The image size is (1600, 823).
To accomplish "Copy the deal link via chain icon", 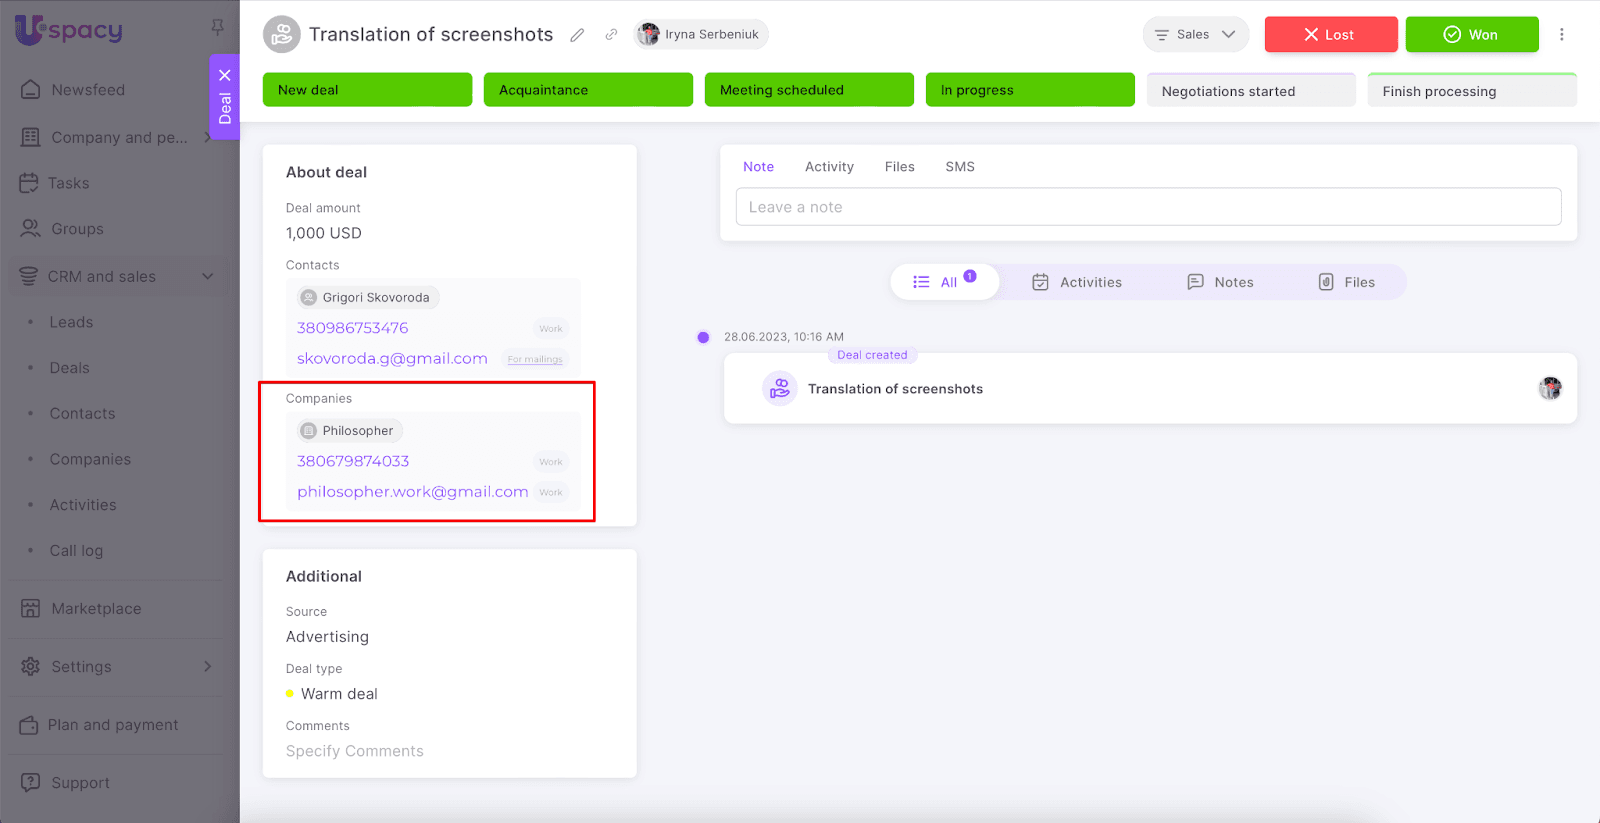I will coord(611,35).
